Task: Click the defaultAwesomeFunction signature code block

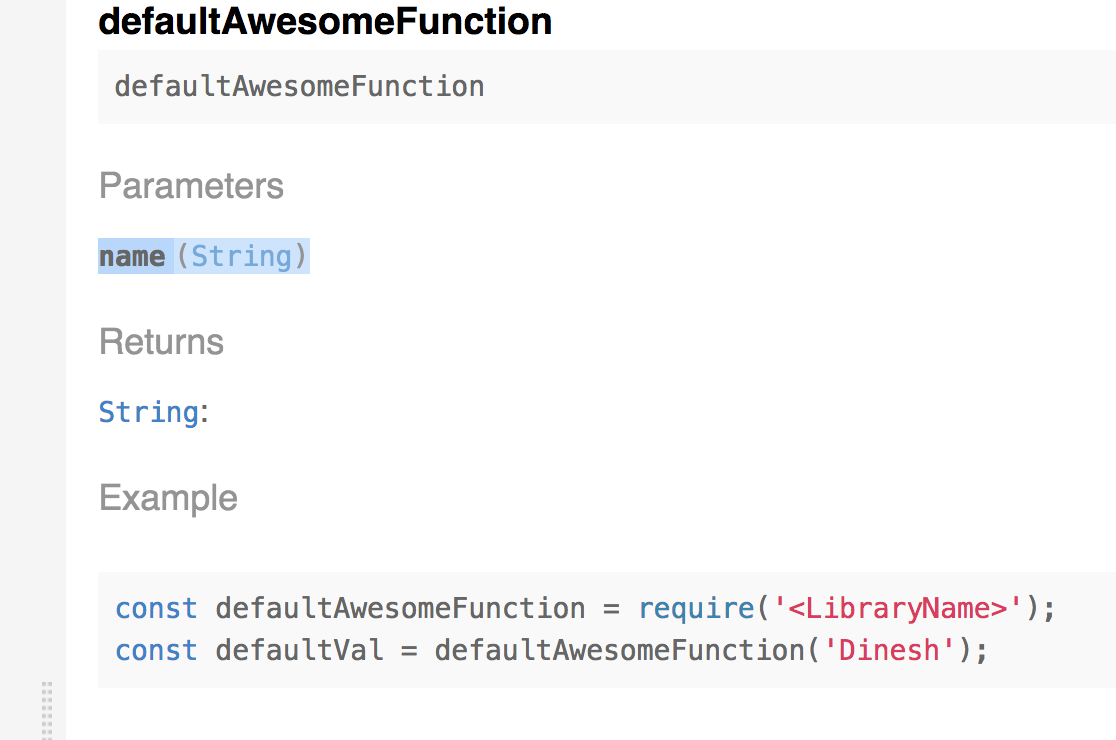Action: [x=606, y=87]
